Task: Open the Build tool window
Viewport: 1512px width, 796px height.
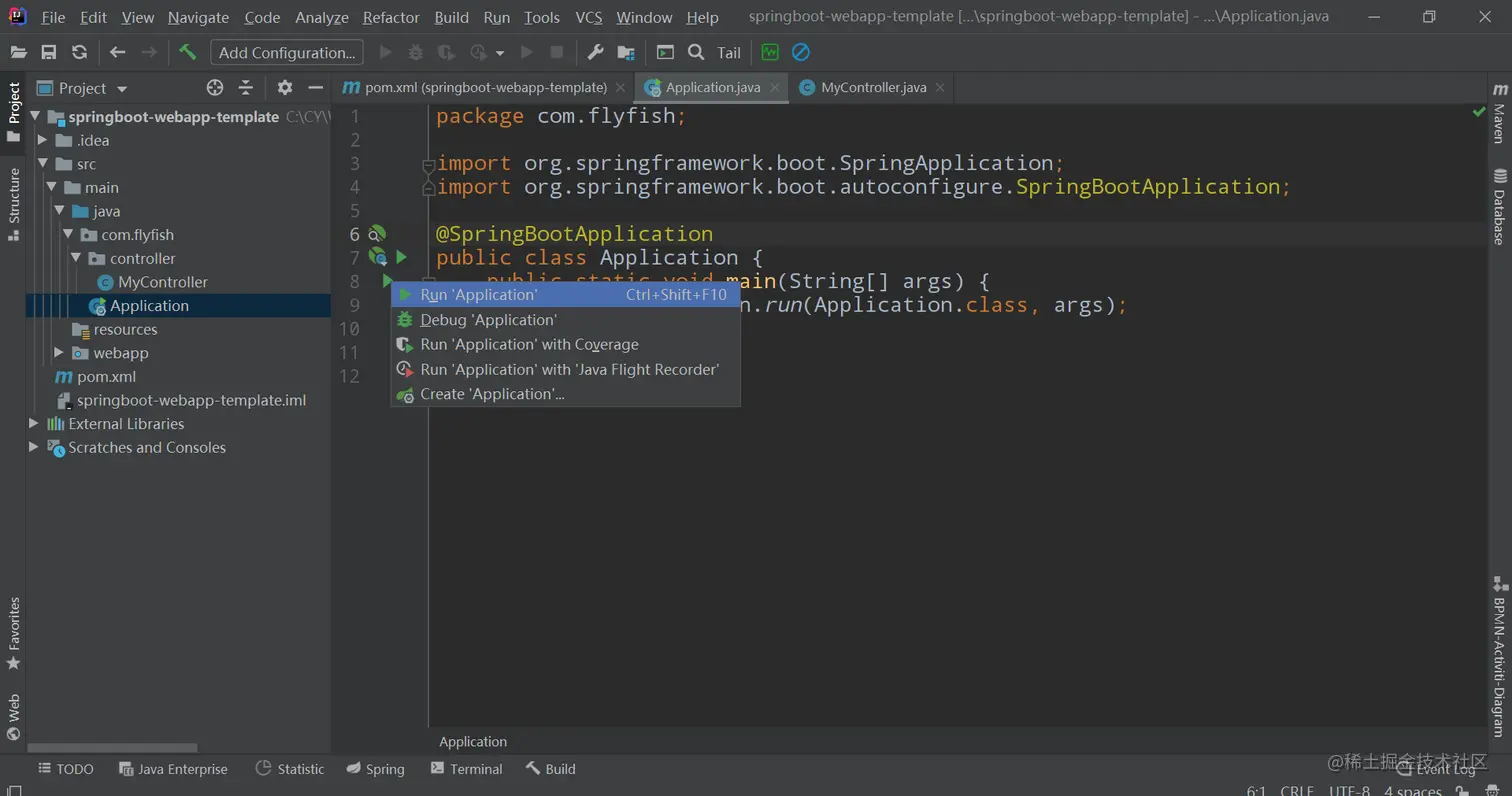Action: click(551, 769)
